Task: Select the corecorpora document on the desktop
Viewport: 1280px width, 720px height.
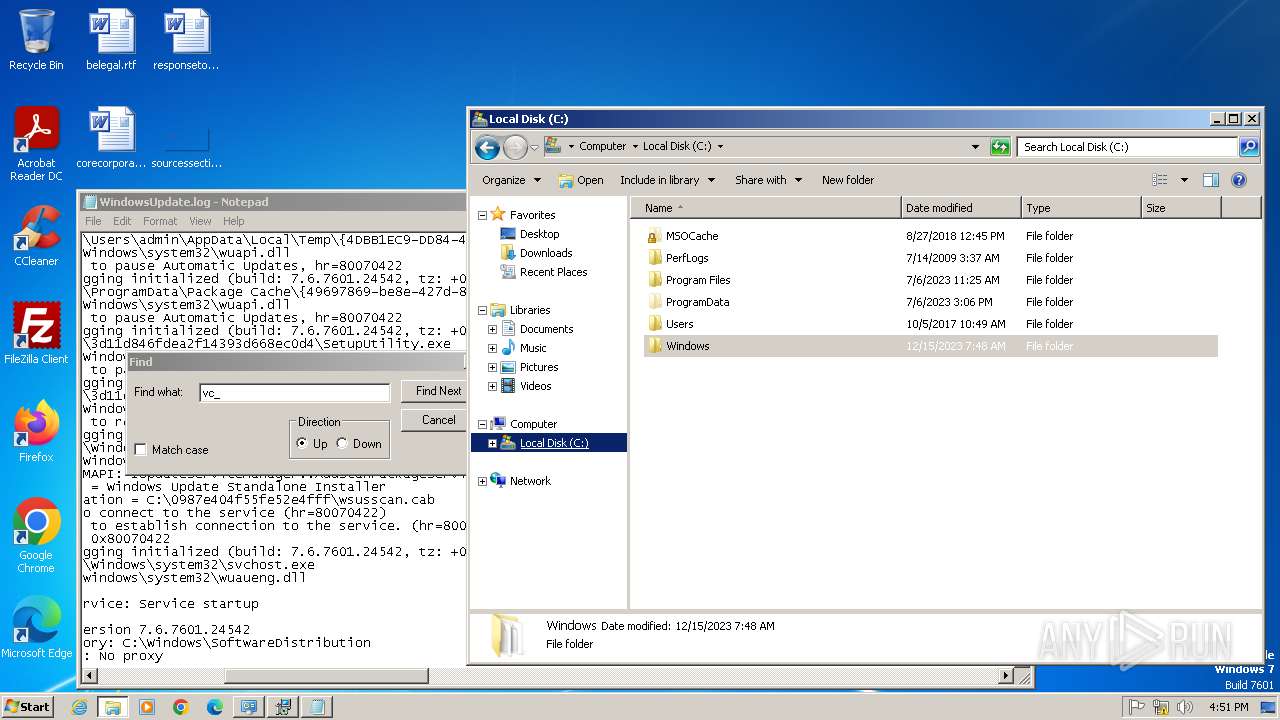Action: click(x=111, y=137)
